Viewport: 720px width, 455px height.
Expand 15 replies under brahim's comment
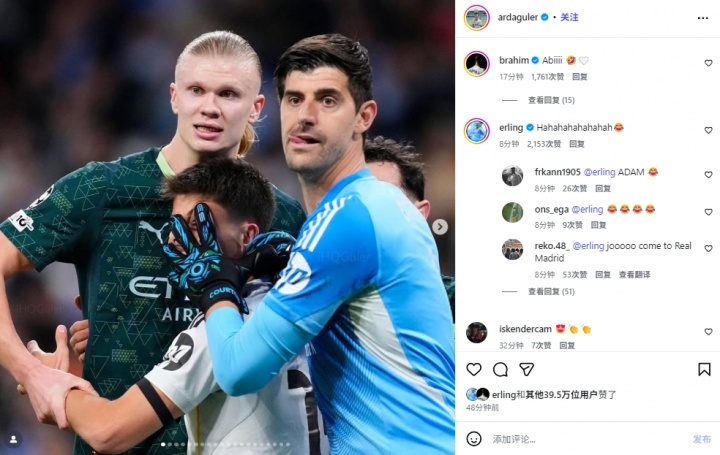(x=551, y=100)
